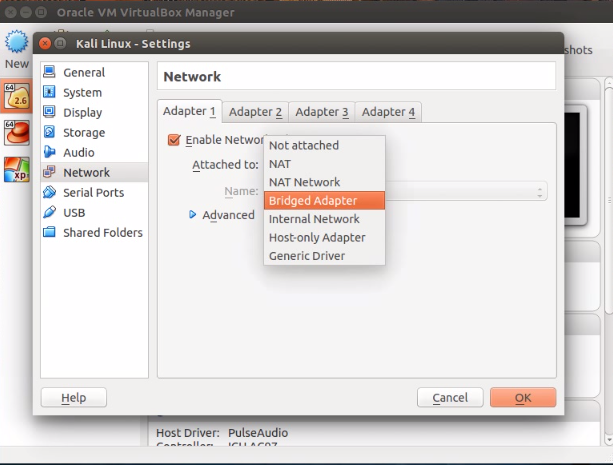Switch to Adapter 1 tab

tap(190, 111)
